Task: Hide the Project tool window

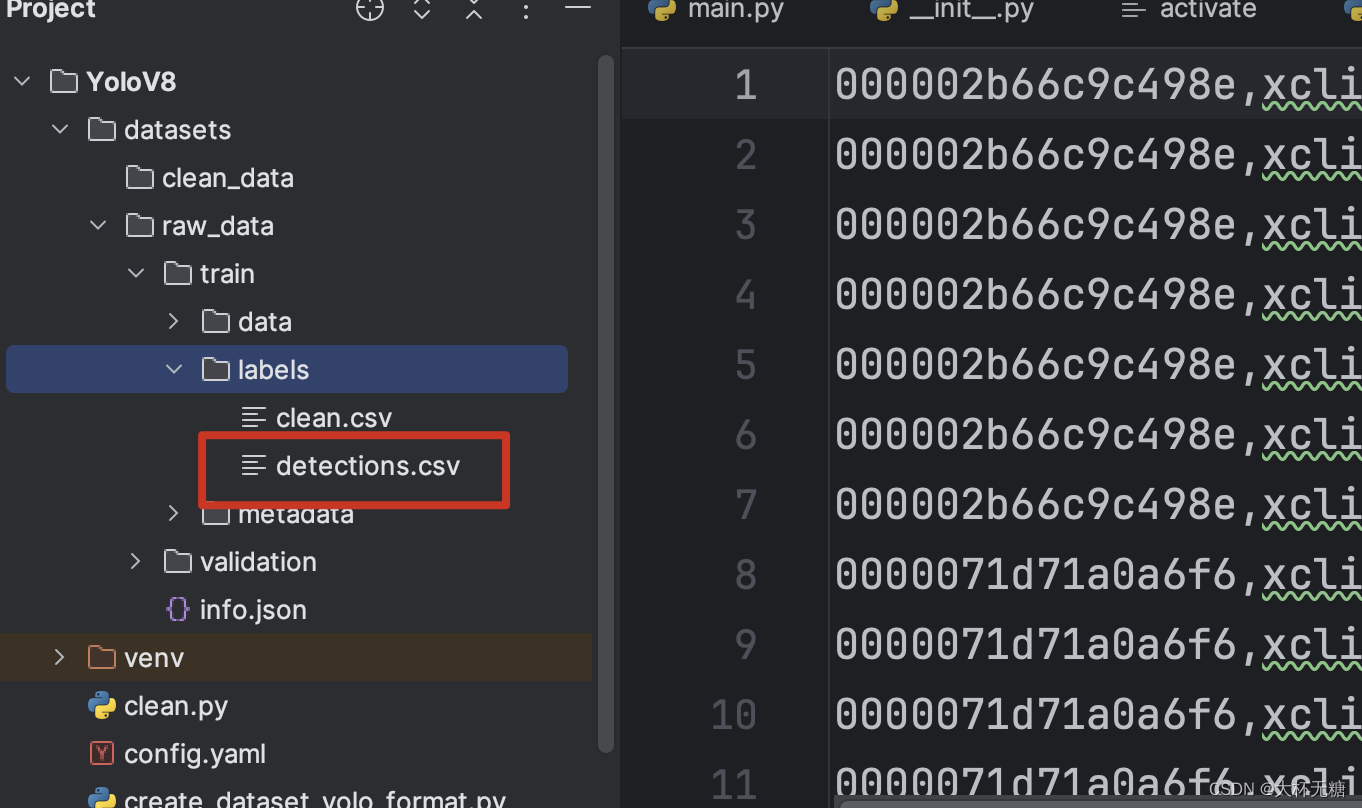Action: click(x=578, y=8)
